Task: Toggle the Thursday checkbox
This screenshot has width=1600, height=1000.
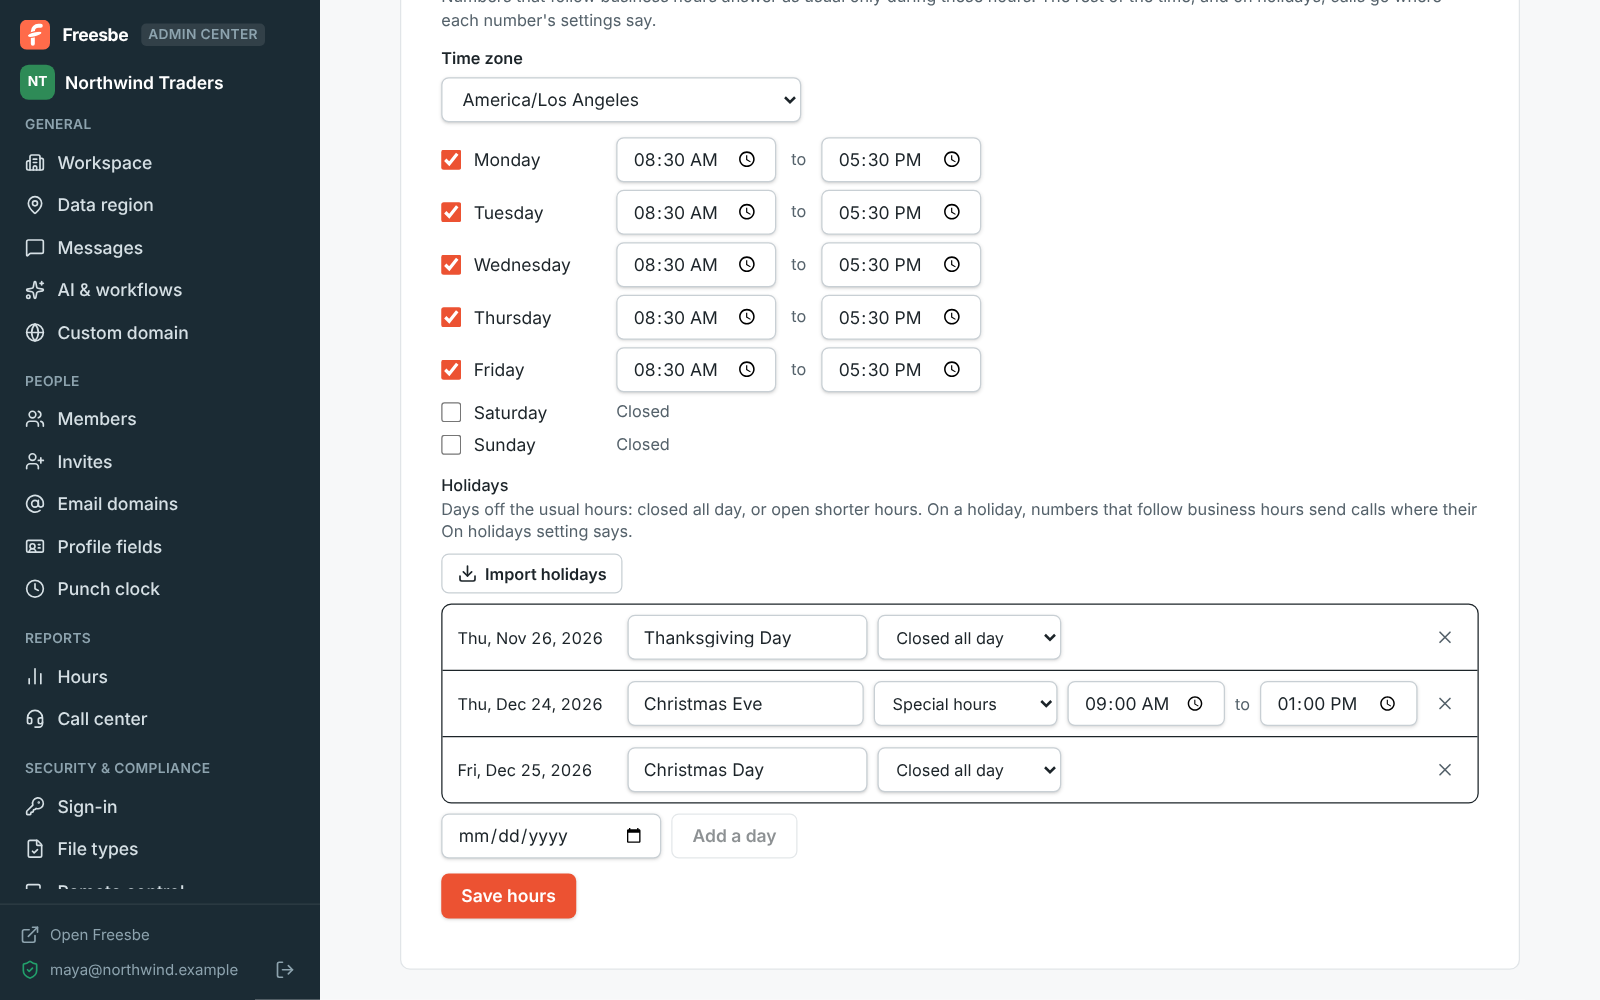Action: [451, 317]
